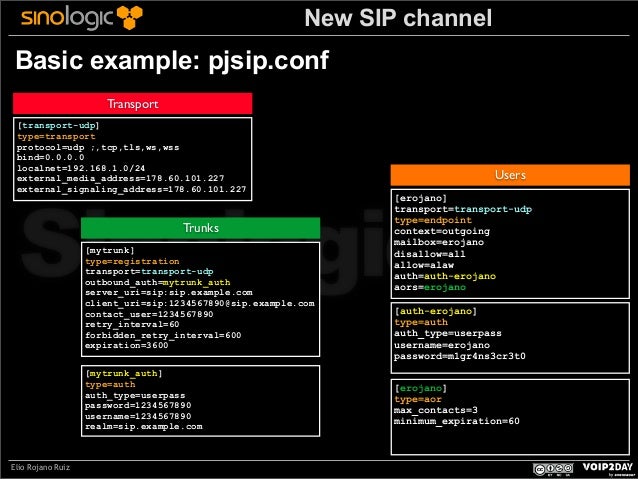
Task: Click the 'type=aor' line
Action: [x=418, y=399]
